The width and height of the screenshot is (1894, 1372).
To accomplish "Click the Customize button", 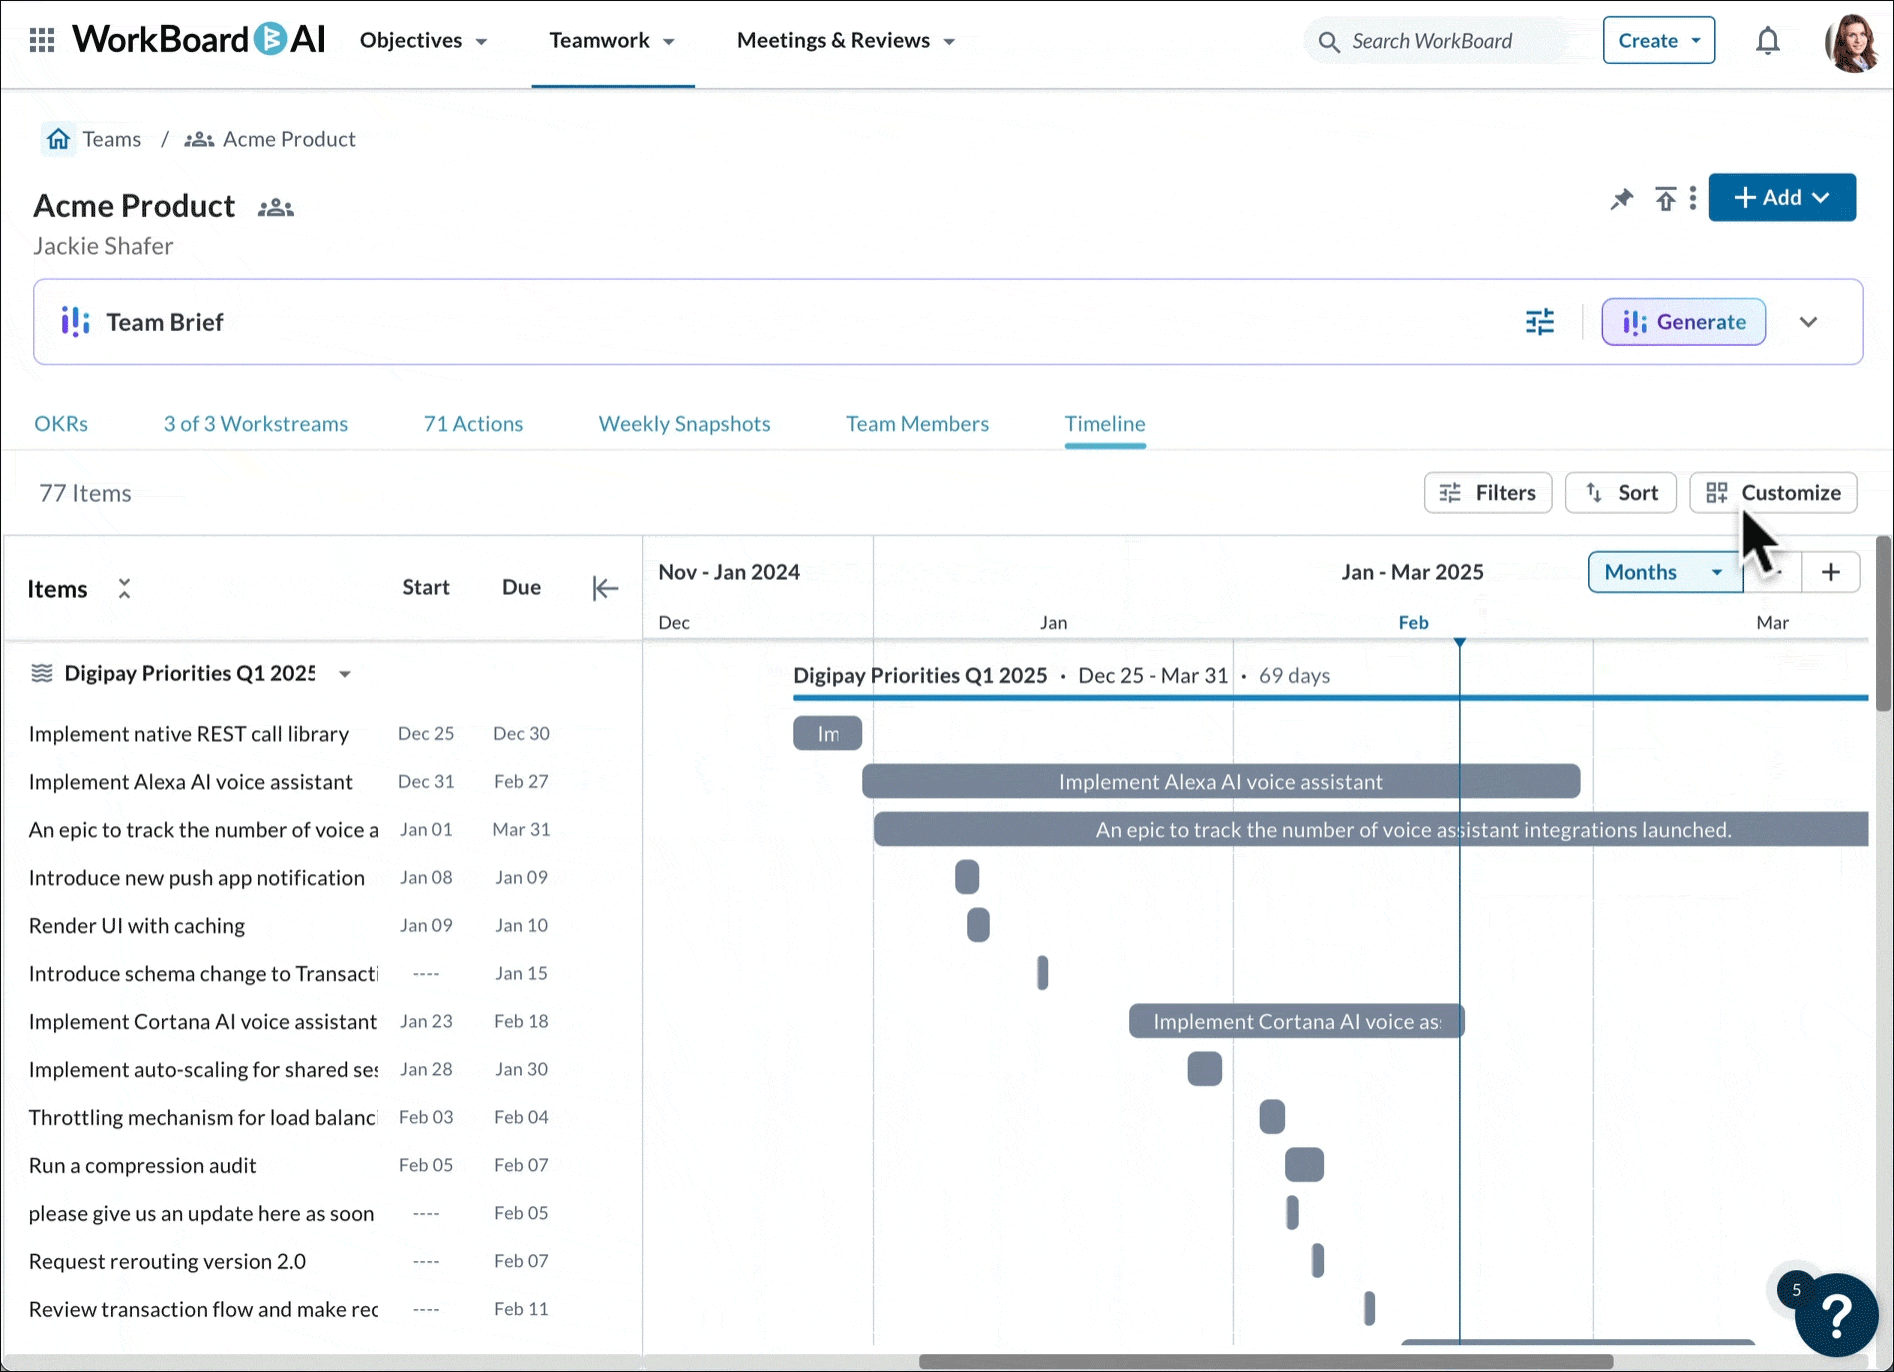I will tap(1774, 493).
